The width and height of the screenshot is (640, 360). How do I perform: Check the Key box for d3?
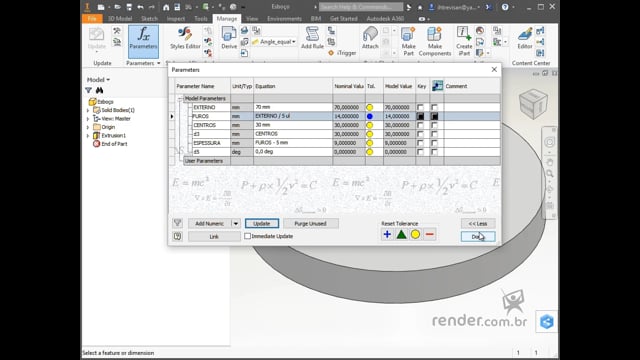click(x=420, y=134)
